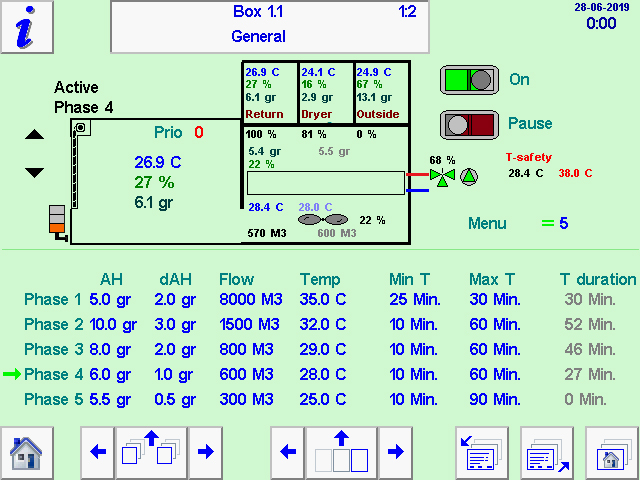
Task: Click the three-panel up arrow icon
Action: (340, 452)
